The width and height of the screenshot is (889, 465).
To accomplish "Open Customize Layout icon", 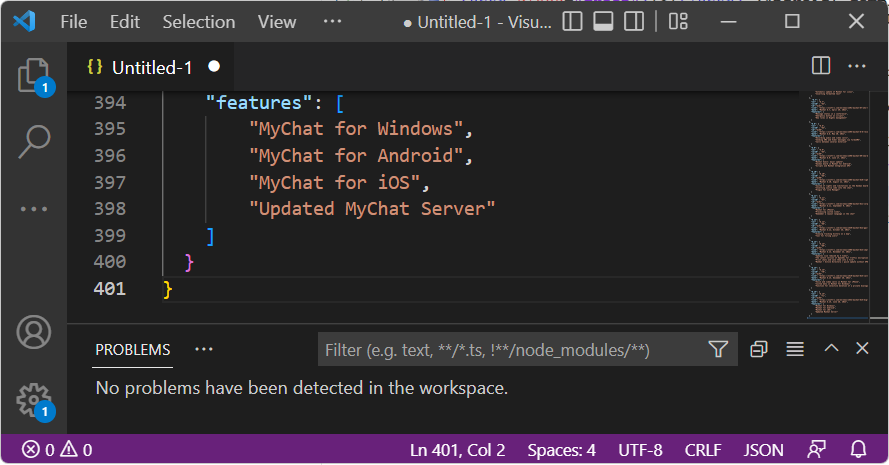I will (678, 22).
